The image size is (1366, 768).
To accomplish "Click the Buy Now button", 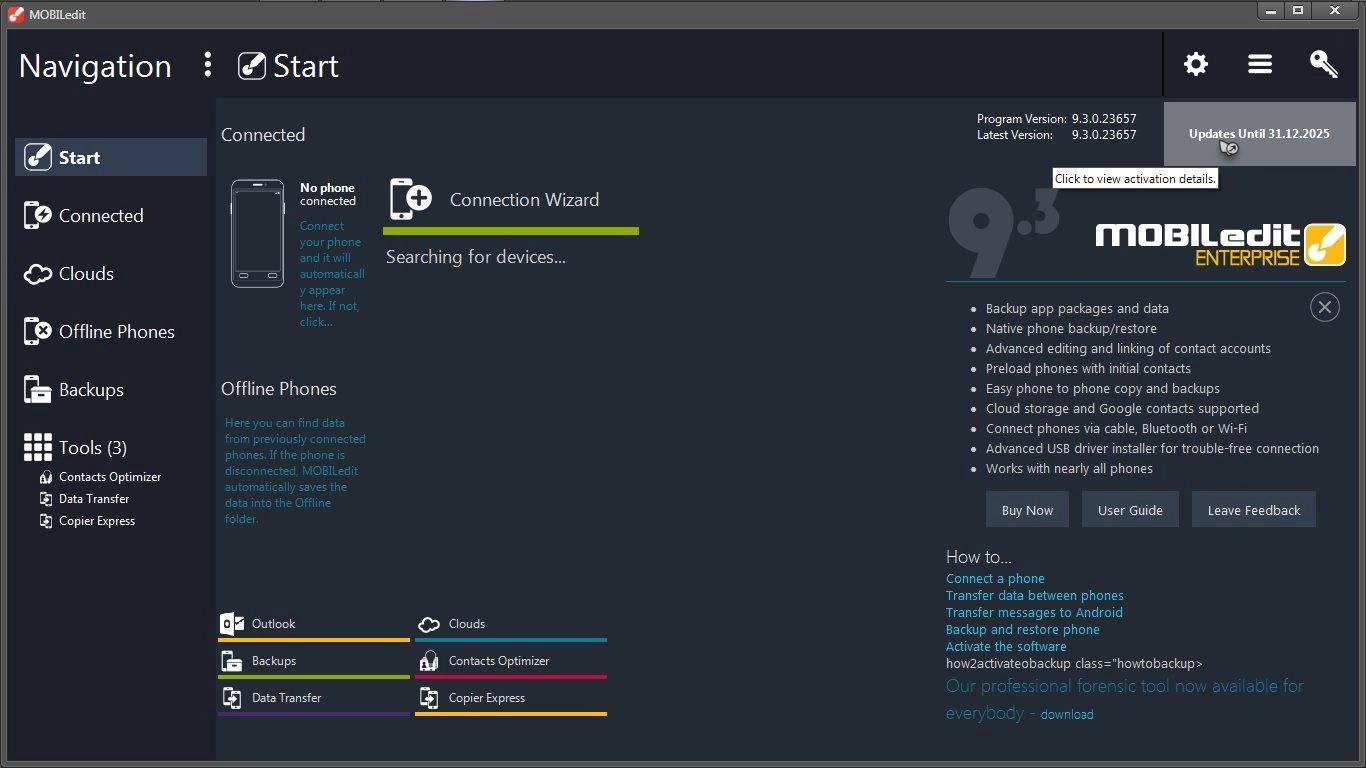I will point(1027,510).
